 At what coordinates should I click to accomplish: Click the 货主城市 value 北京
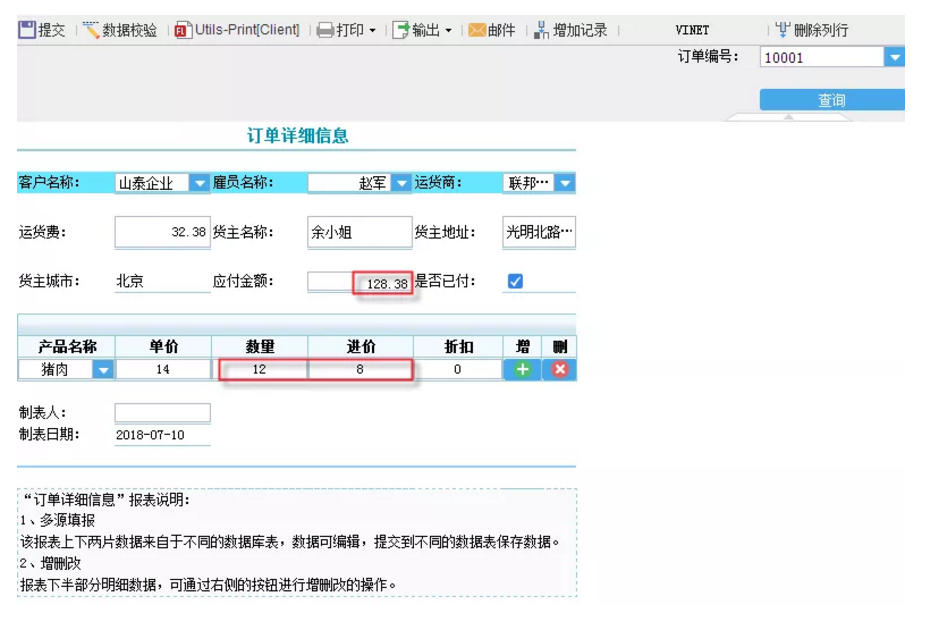[x=130, y=281]
